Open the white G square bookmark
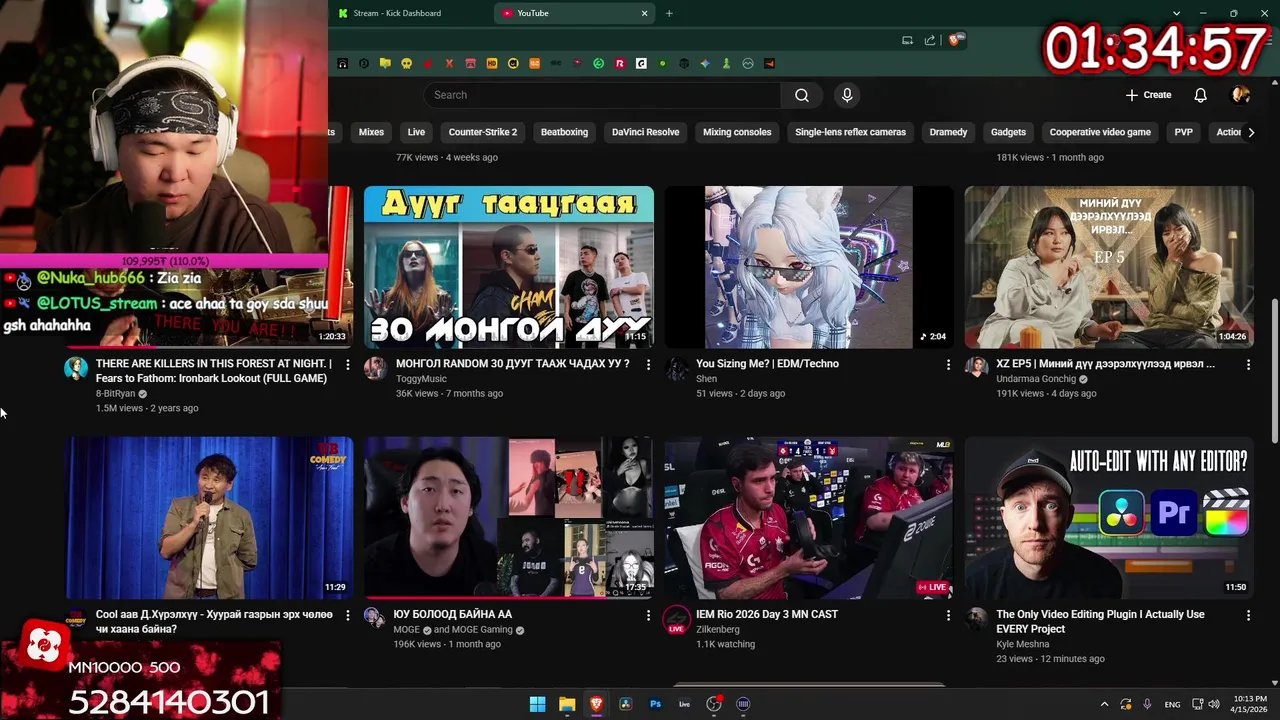Viewport: 1280px width, 720px height. tap(641, 63)
